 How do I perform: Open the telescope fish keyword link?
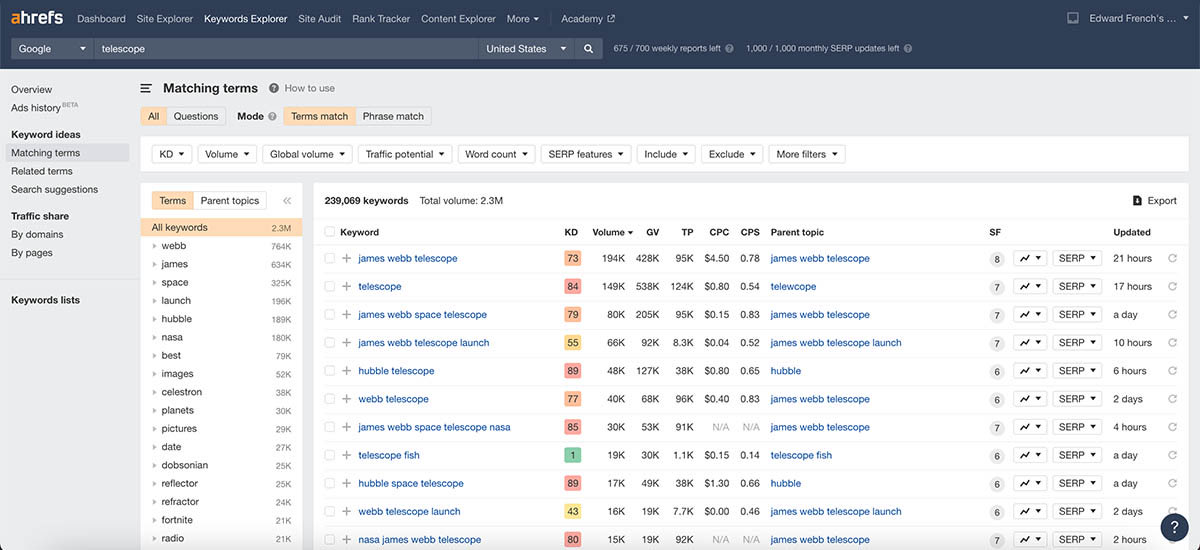[x=389, y=455]
